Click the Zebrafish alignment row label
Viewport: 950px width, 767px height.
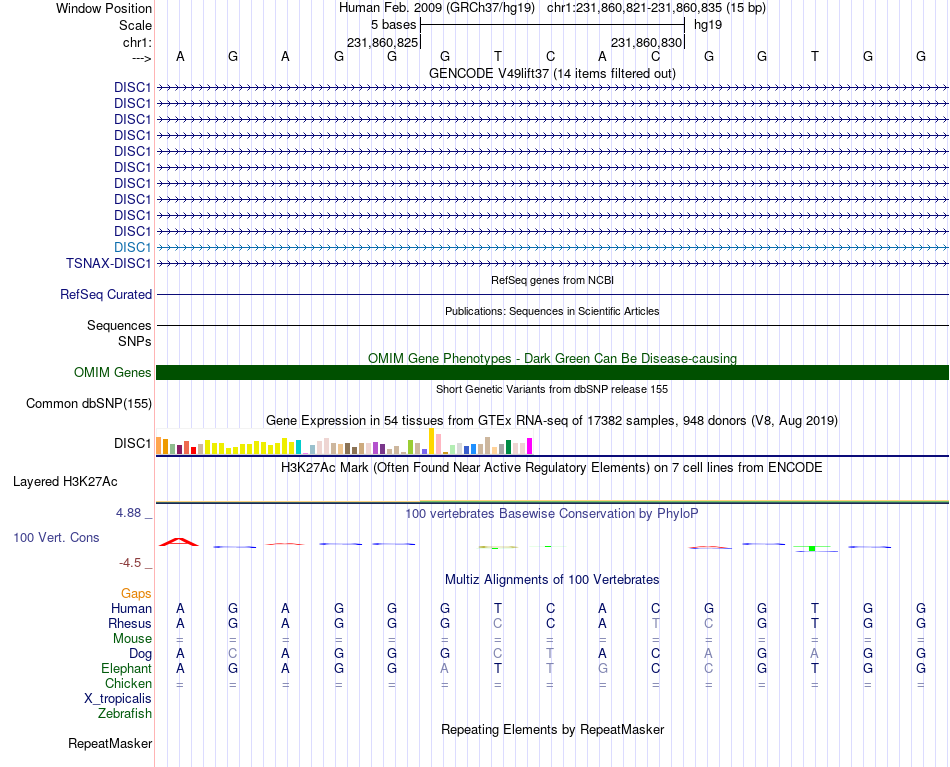pyautogui.click(x=125, y=713)
